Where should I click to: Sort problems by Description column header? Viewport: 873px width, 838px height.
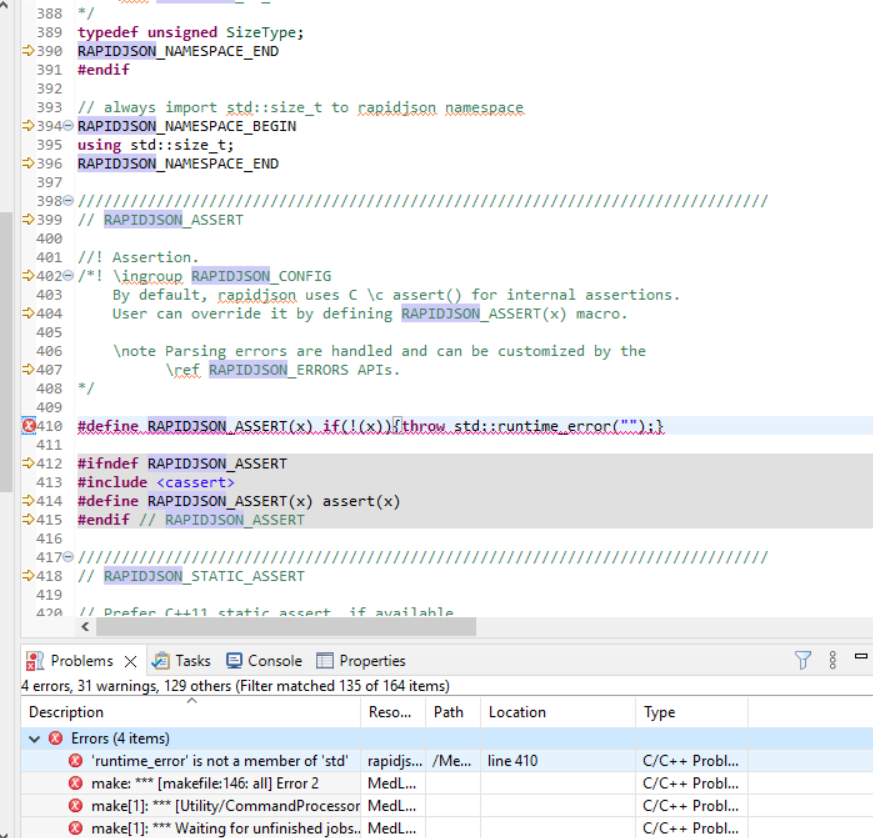point(66,712)
